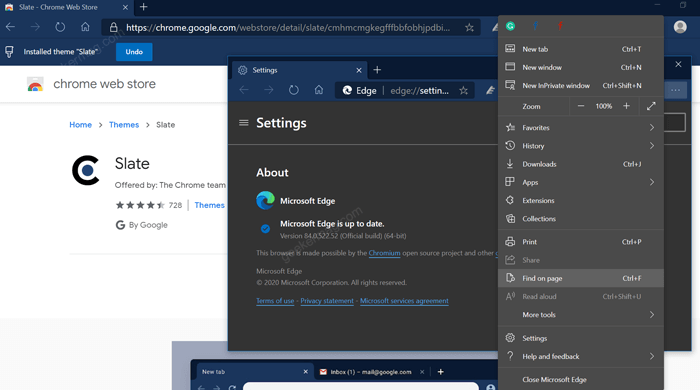Click the green Grammarly extension icon
This screenshot has width=700, height=390.
[510, 26]
